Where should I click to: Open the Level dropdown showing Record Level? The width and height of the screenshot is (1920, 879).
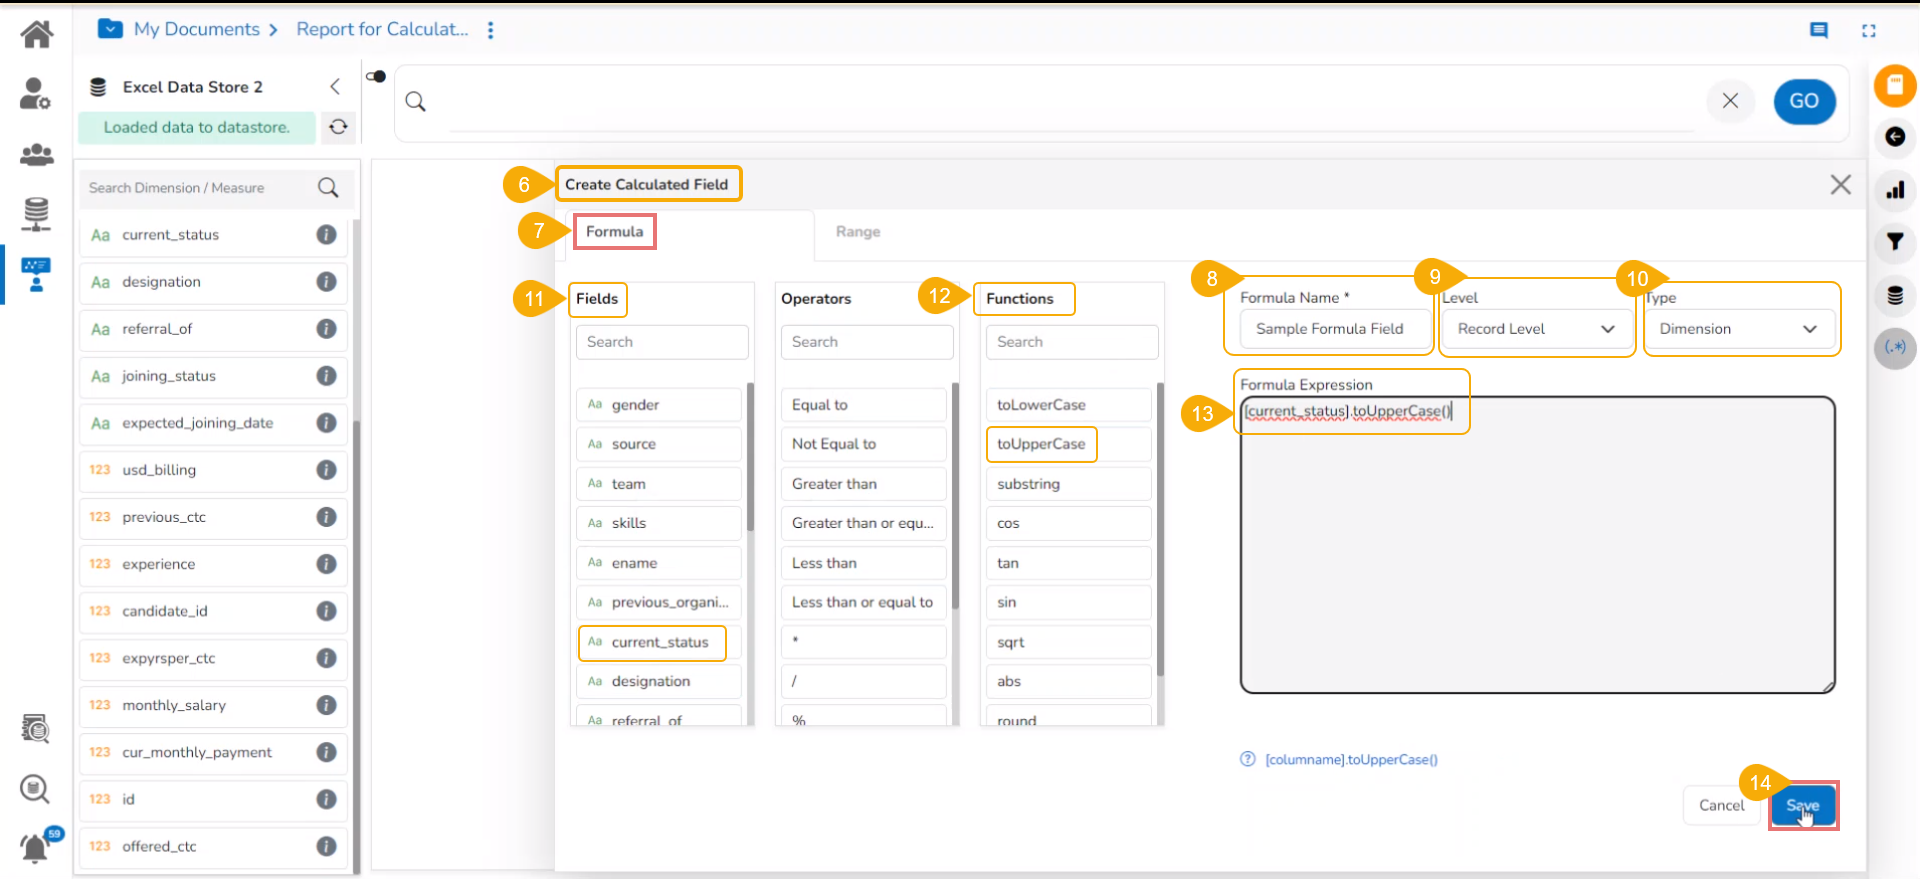coord(1535,329)
